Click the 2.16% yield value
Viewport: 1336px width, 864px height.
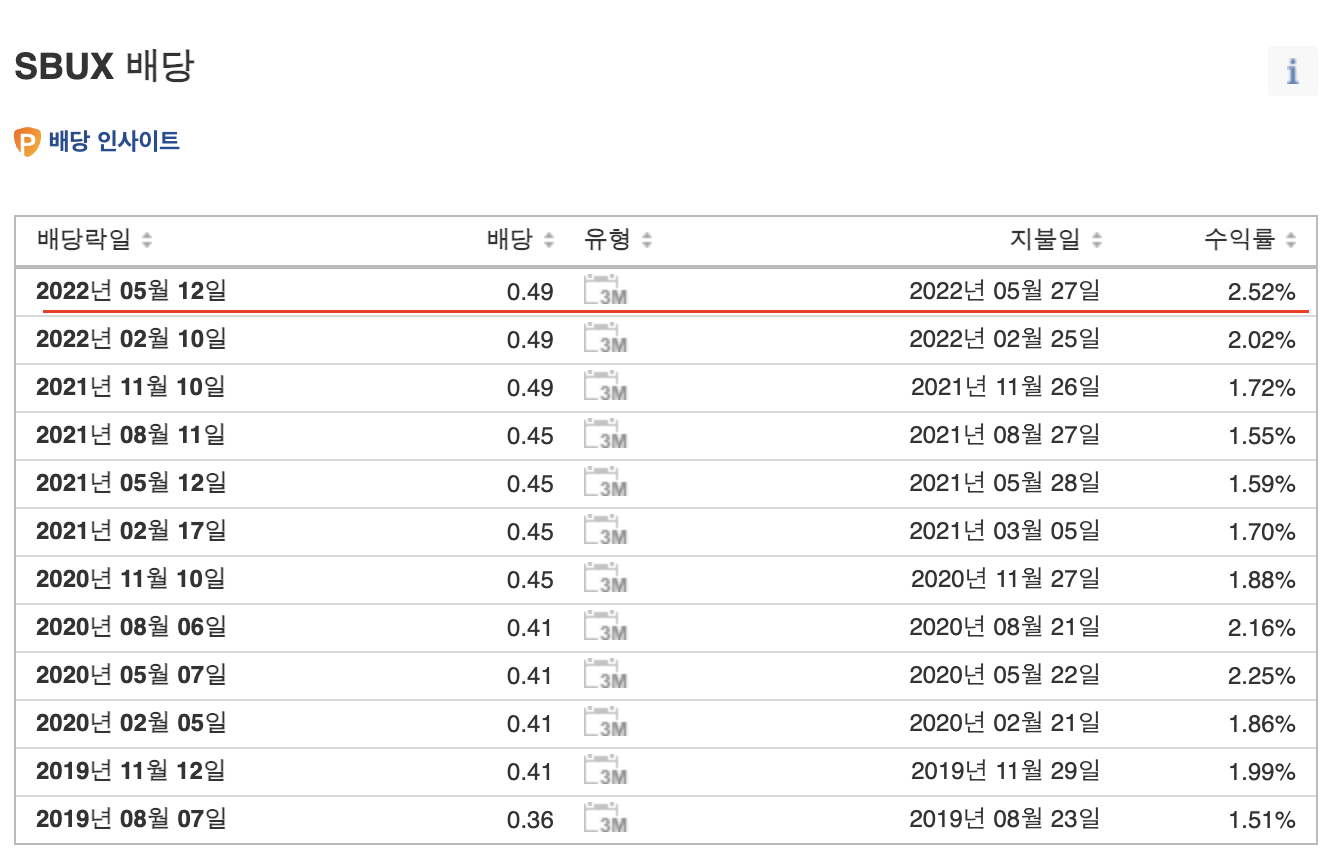[1262, 628]
